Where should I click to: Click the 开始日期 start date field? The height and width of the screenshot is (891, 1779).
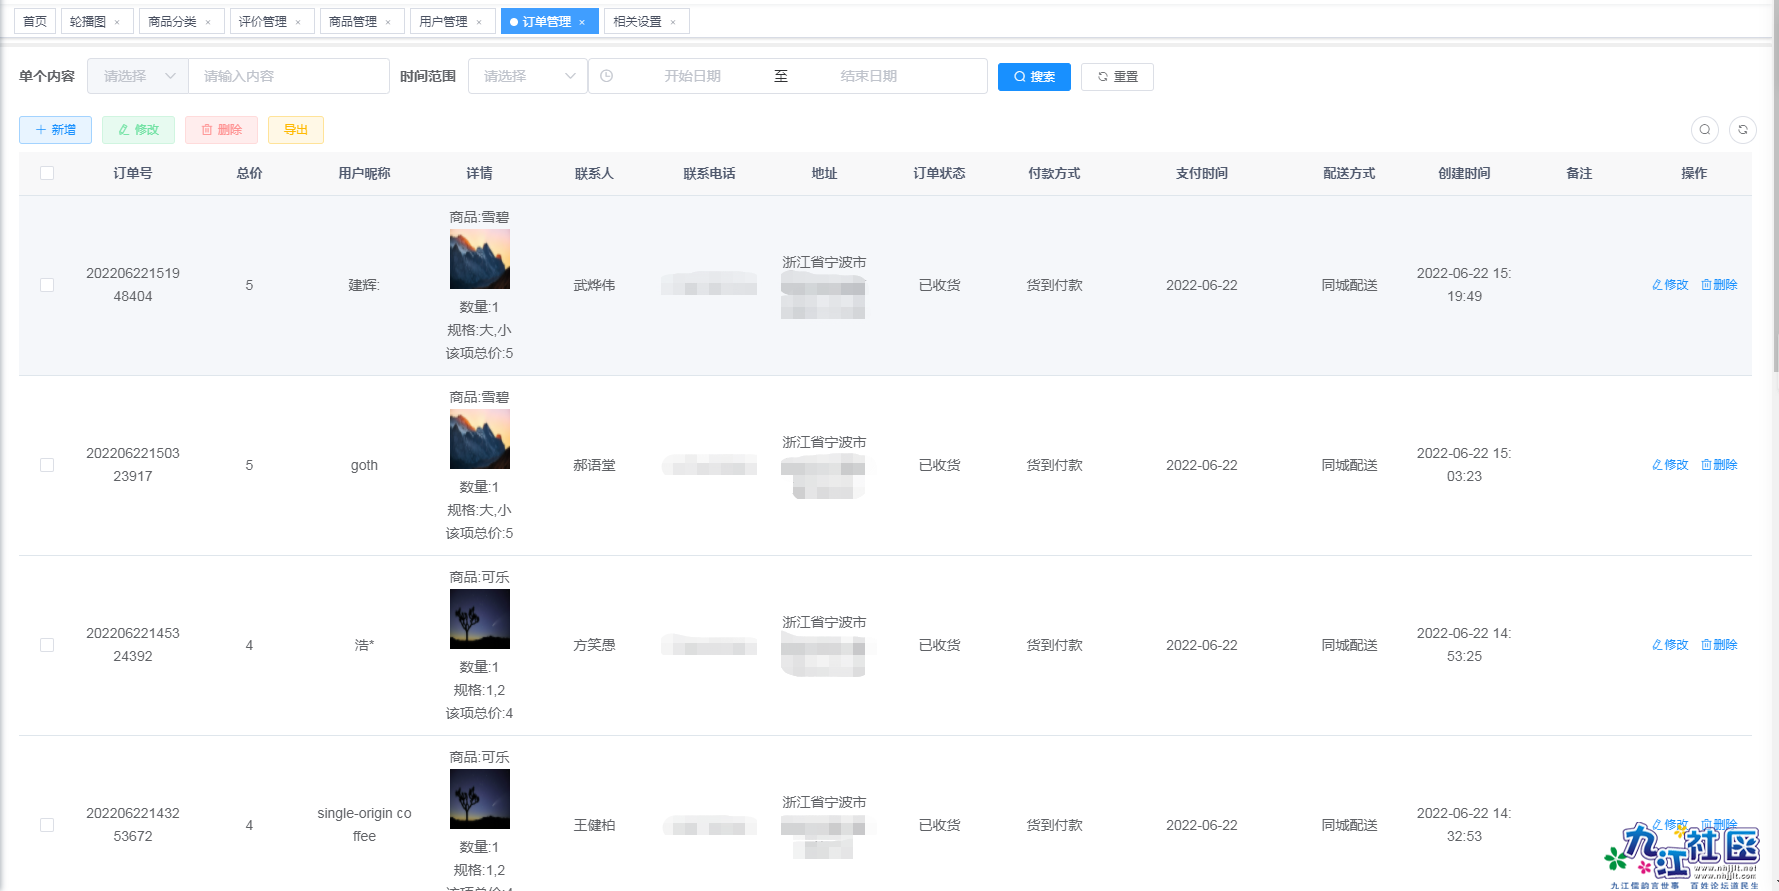click(x=692, y=76)
